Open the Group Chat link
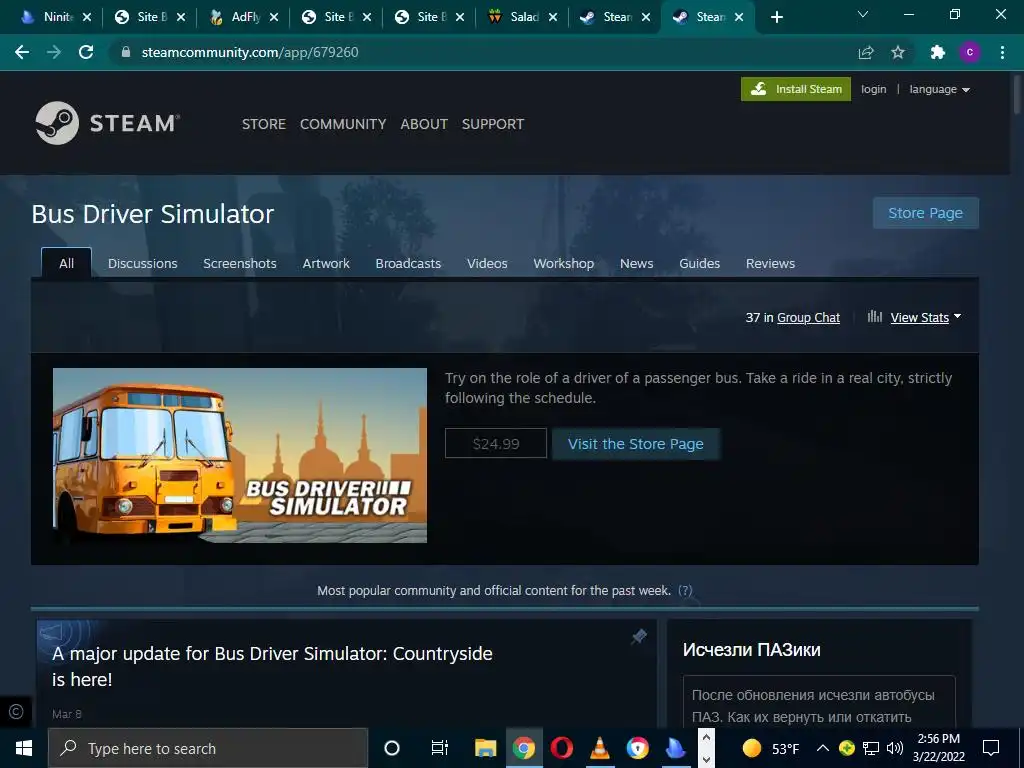 click(x=808, y=317)
